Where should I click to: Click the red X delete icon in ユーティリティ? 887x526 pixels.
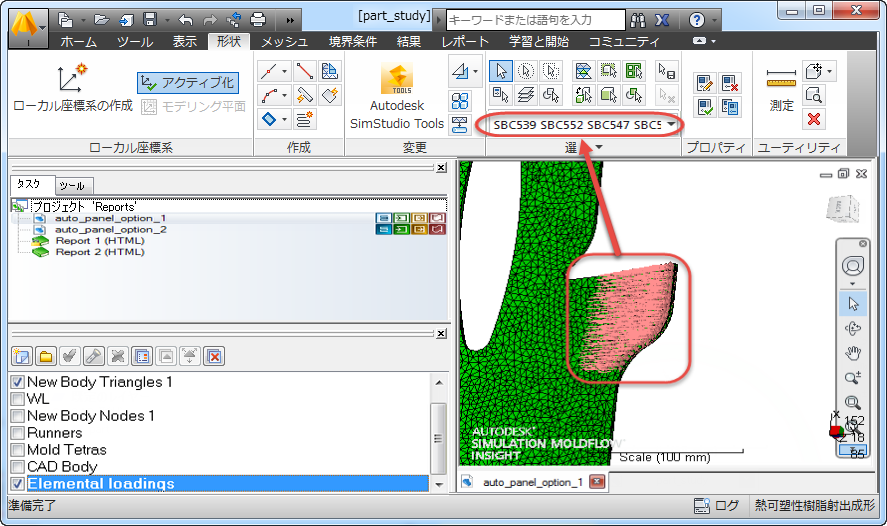click(x=814, y=119)
